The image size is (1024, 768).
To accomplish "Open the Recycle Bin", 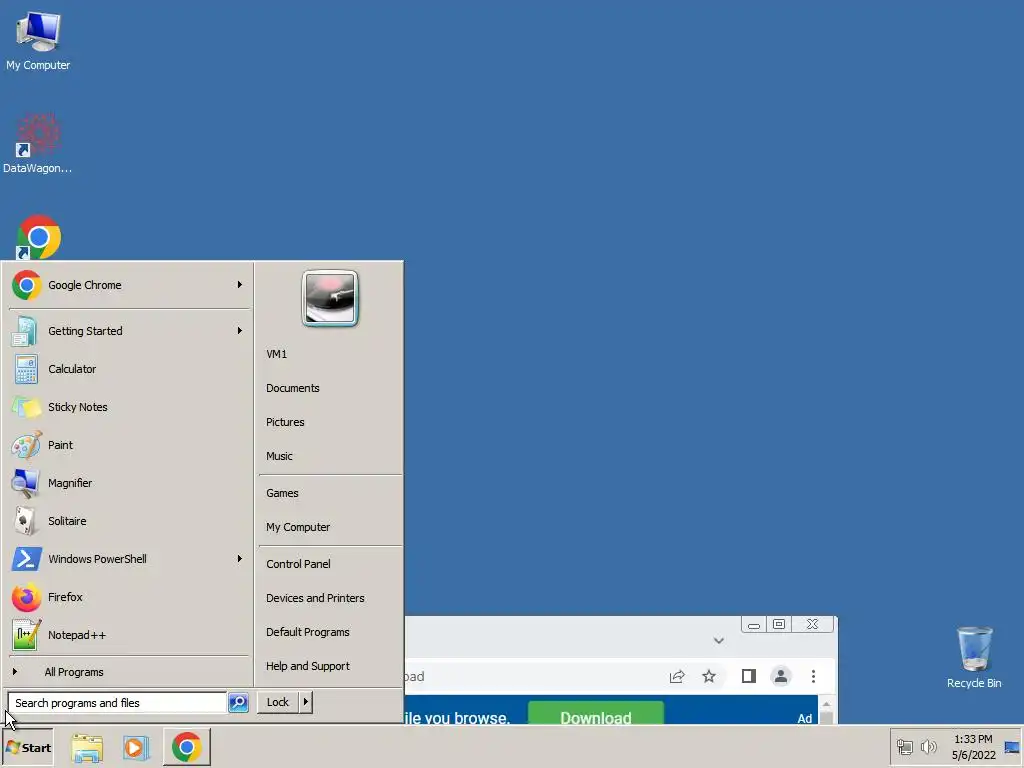I will point(974,657).
